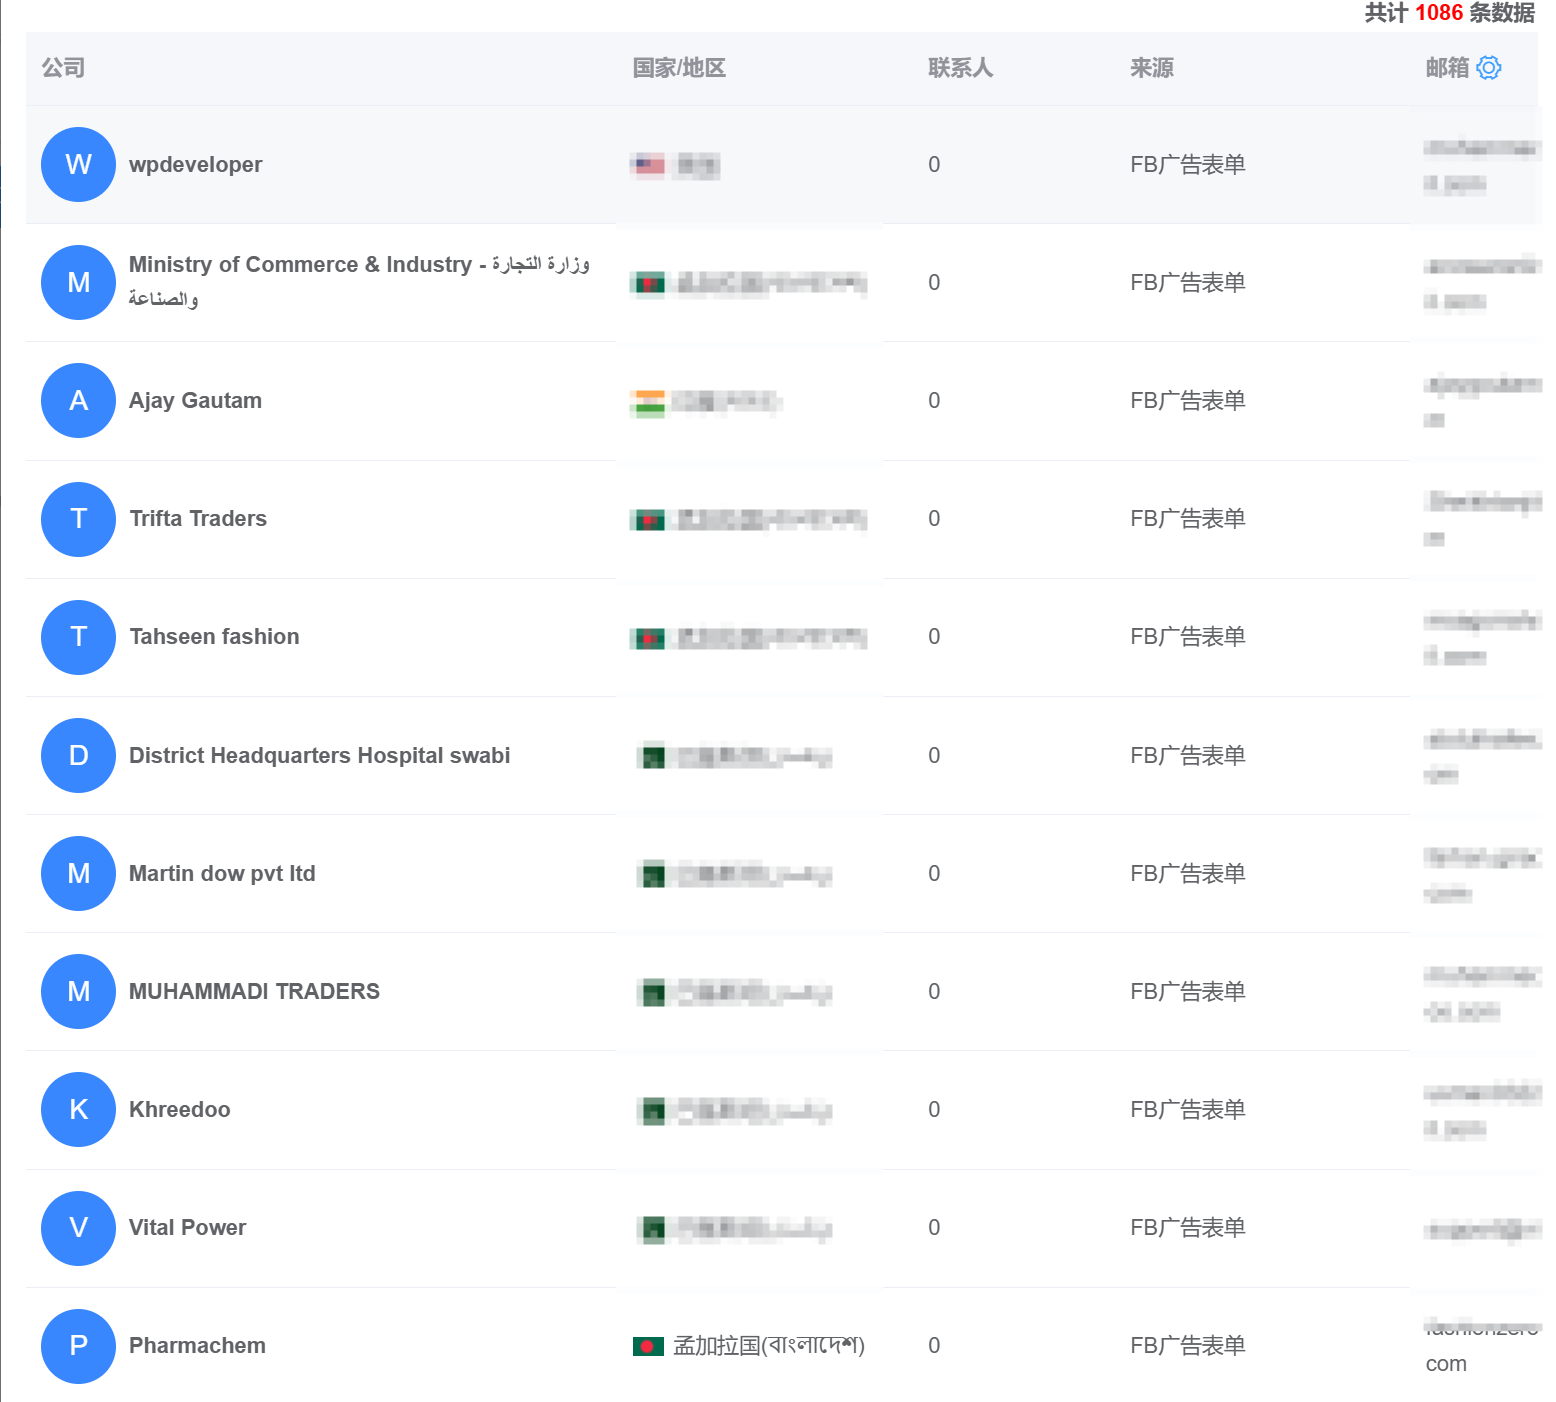Click the contact count 0 for Vital Power
This screenshot has height=1402, width=1556.
[x=934, y=1227]
